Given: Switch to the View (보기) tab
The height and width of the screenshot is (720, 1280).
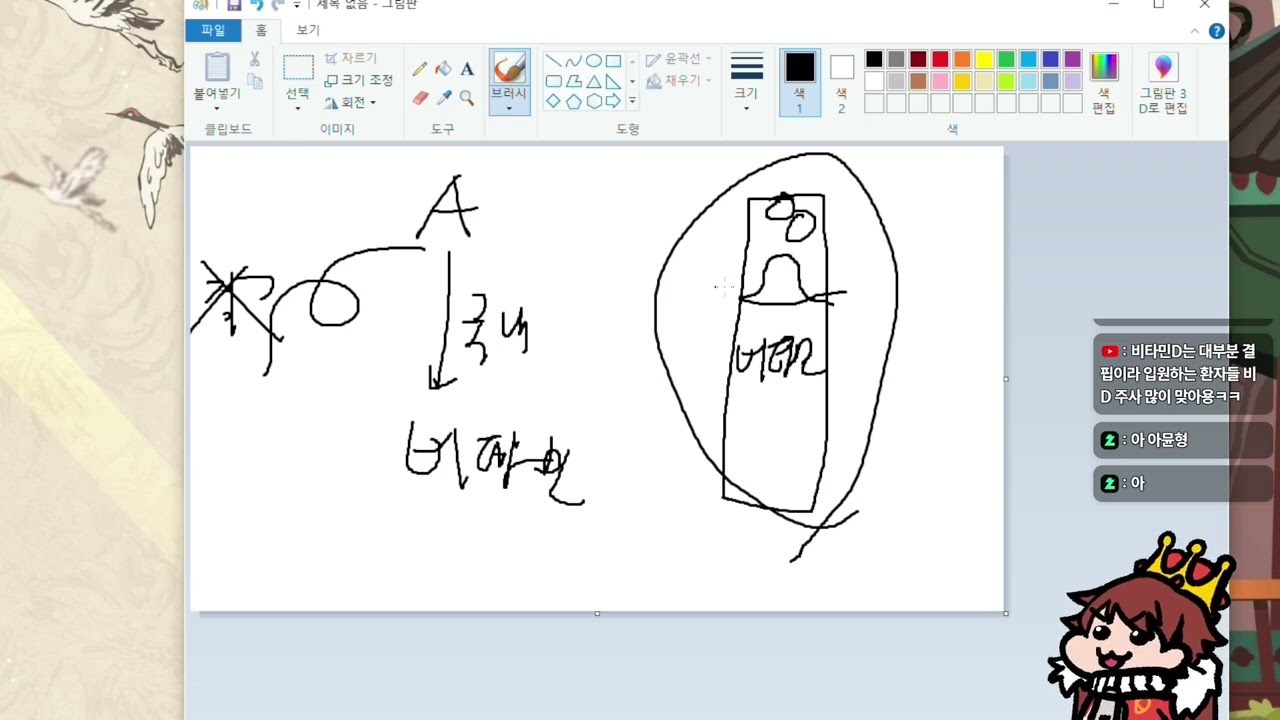Looking at the screenshot, I should click(x=308, y=31).
